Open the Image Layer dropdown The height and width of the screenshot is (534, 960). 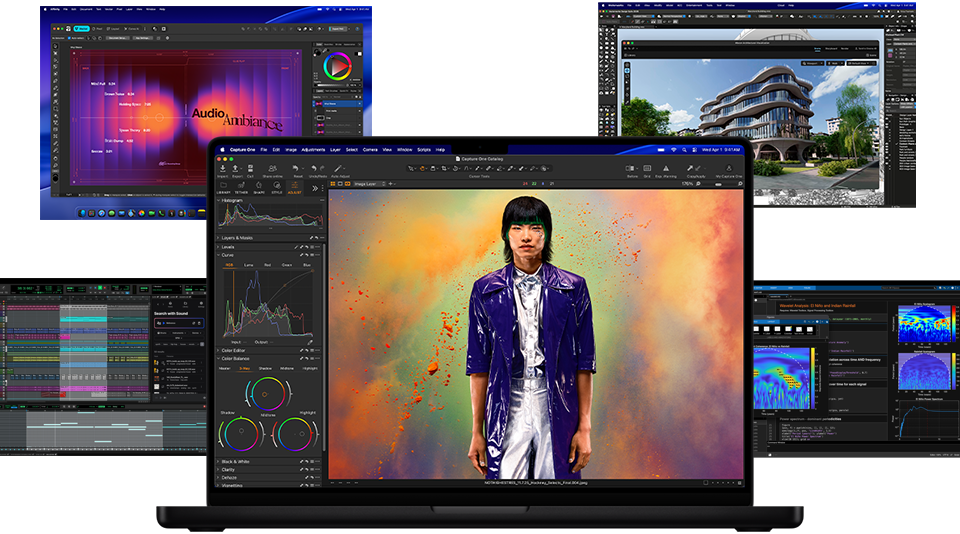370,184
